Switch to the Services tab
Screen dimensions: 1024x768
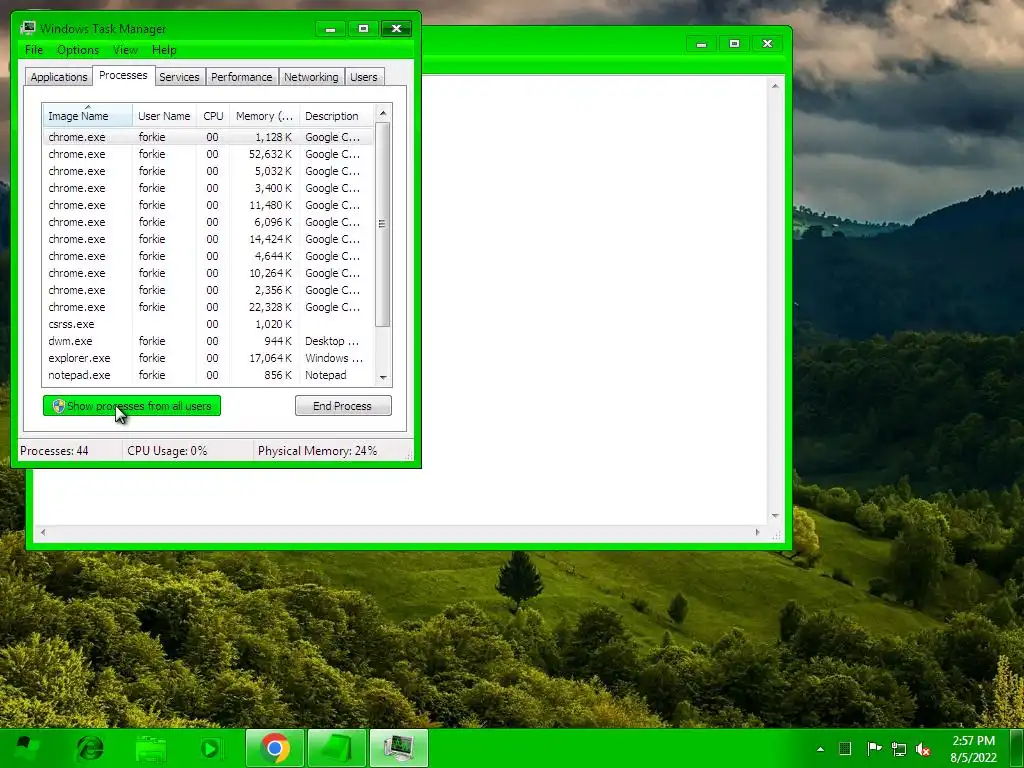(179, 77)
